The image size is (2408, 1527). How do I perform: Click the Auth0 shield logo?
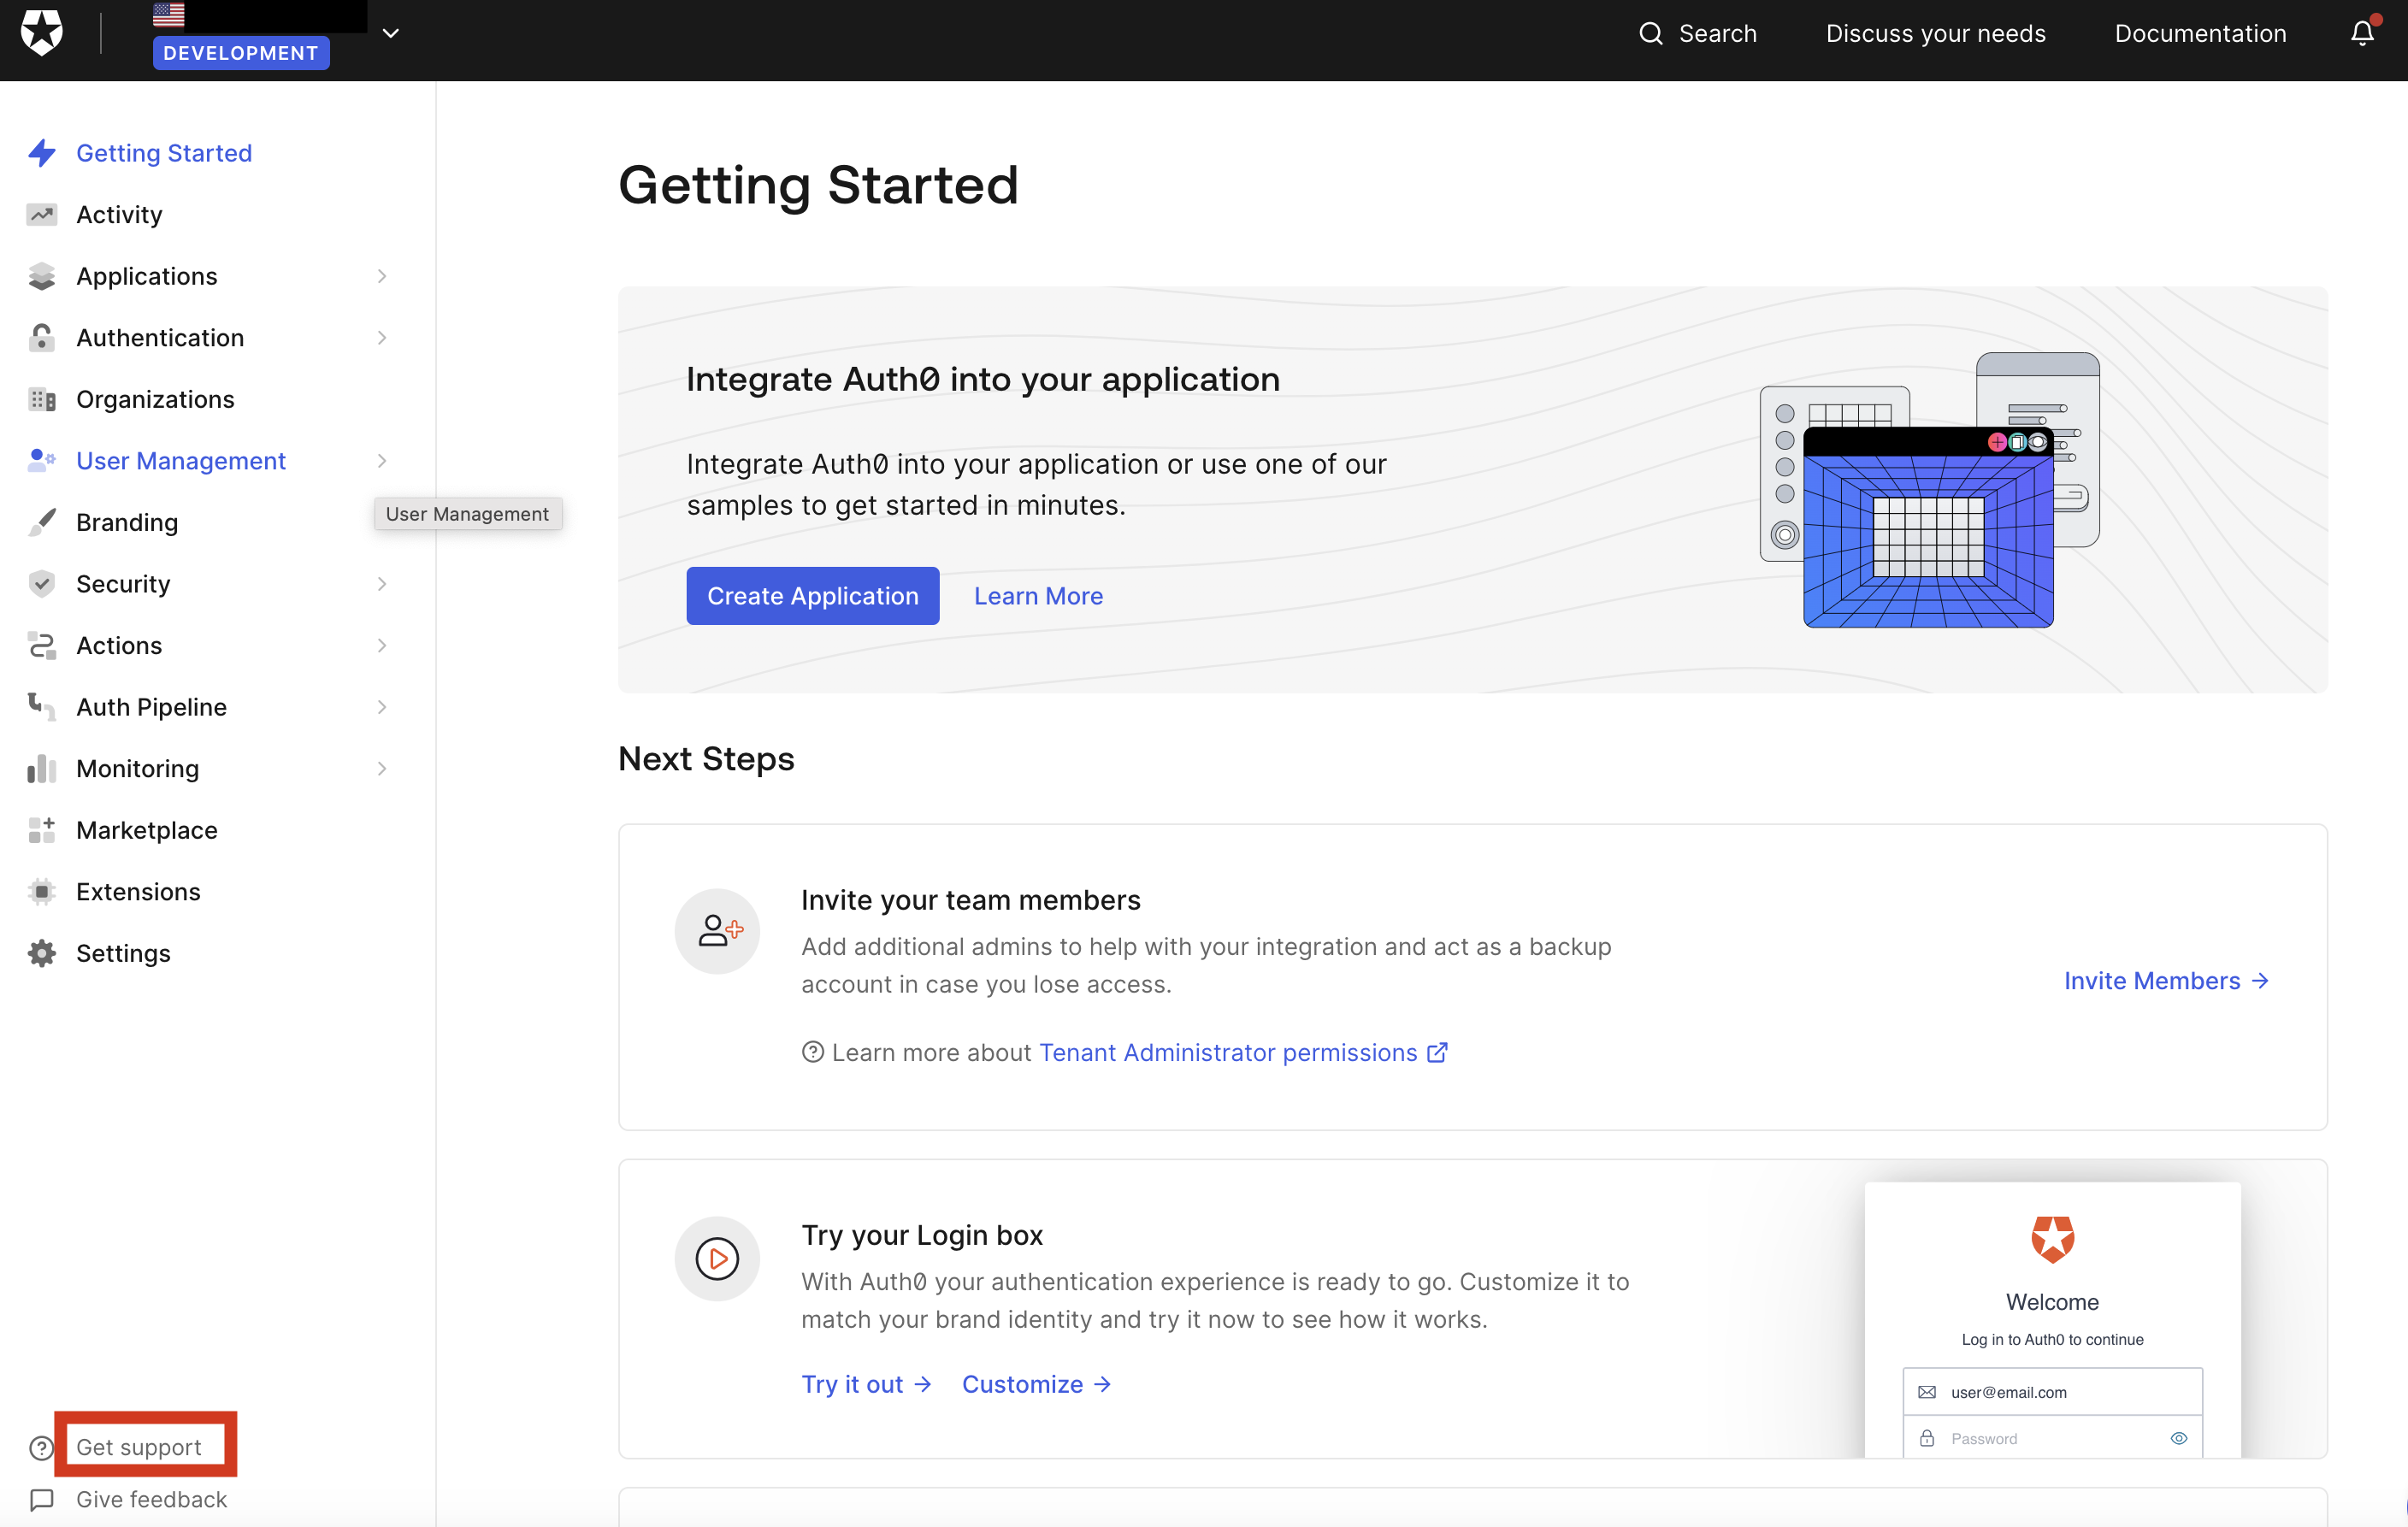(42, 32)
